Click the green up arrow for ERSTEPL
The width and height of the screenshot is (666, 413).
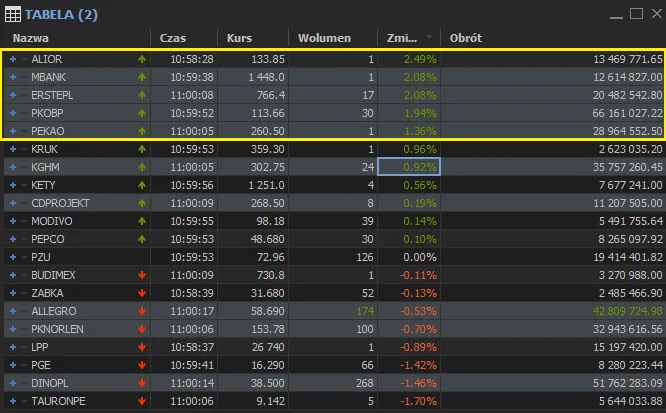[142, 95]
